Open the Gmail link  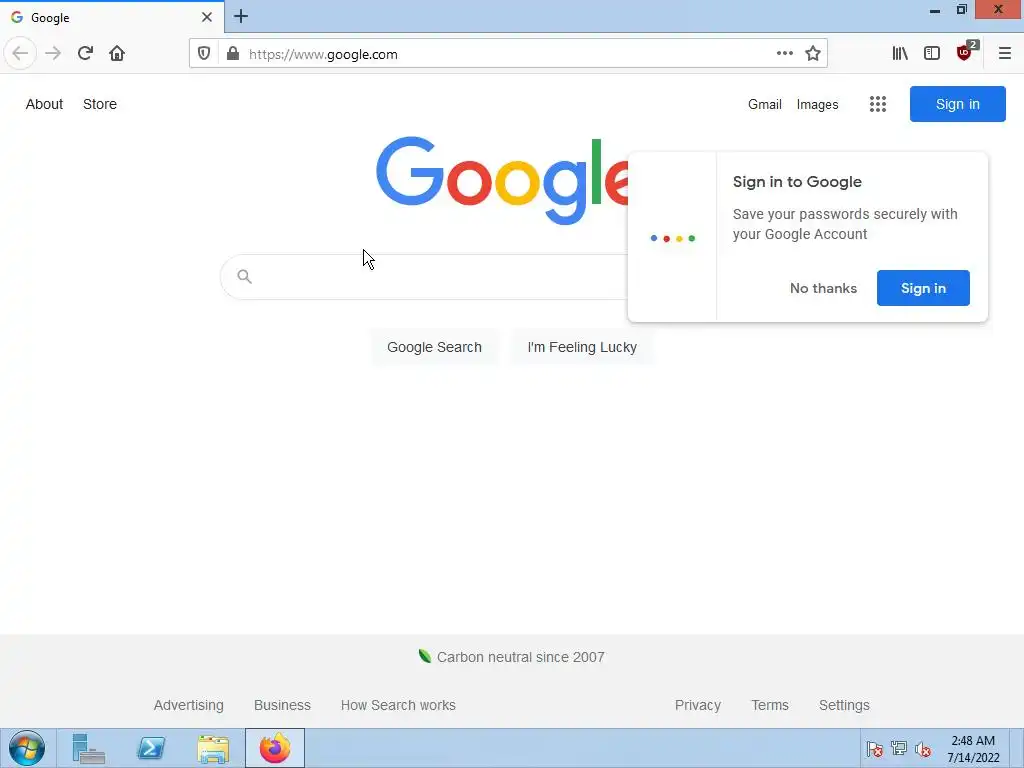[x=765, y=104]
